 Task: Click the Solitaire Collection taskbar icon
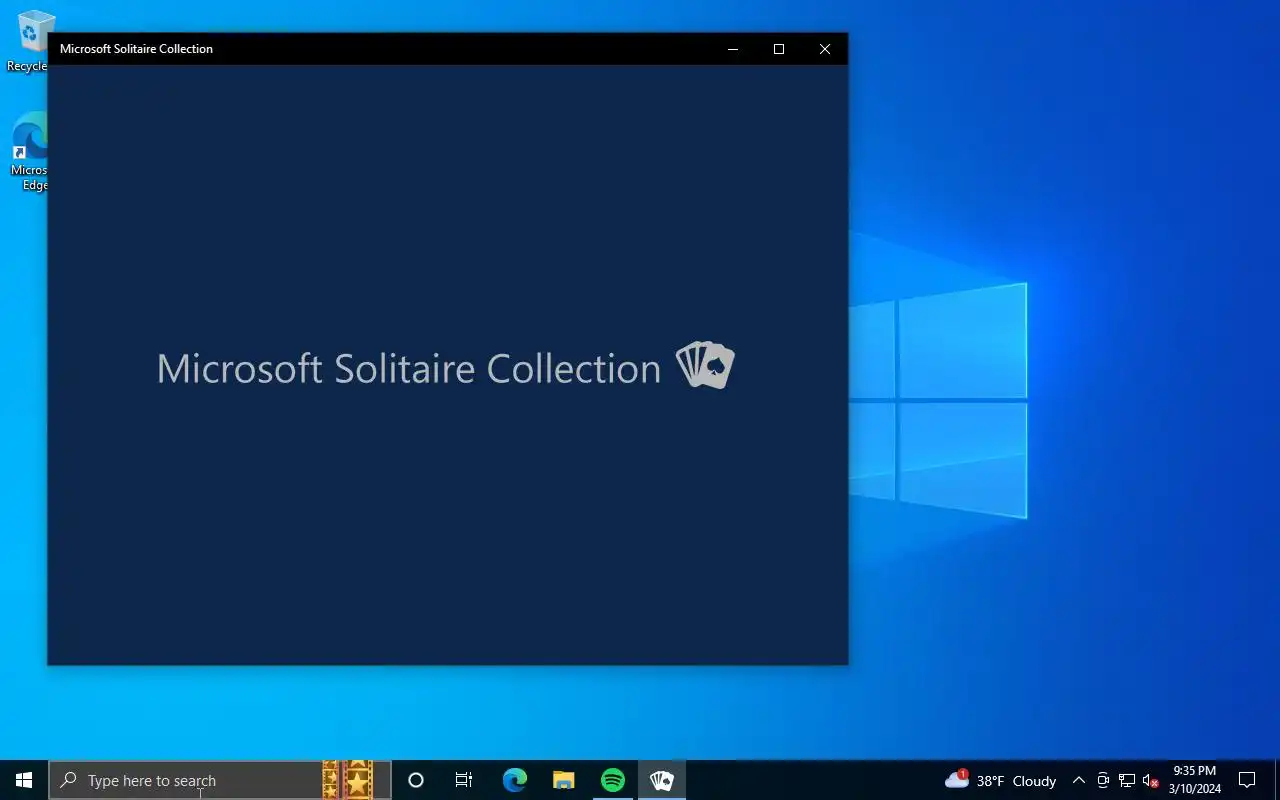[x=662, y=780]
